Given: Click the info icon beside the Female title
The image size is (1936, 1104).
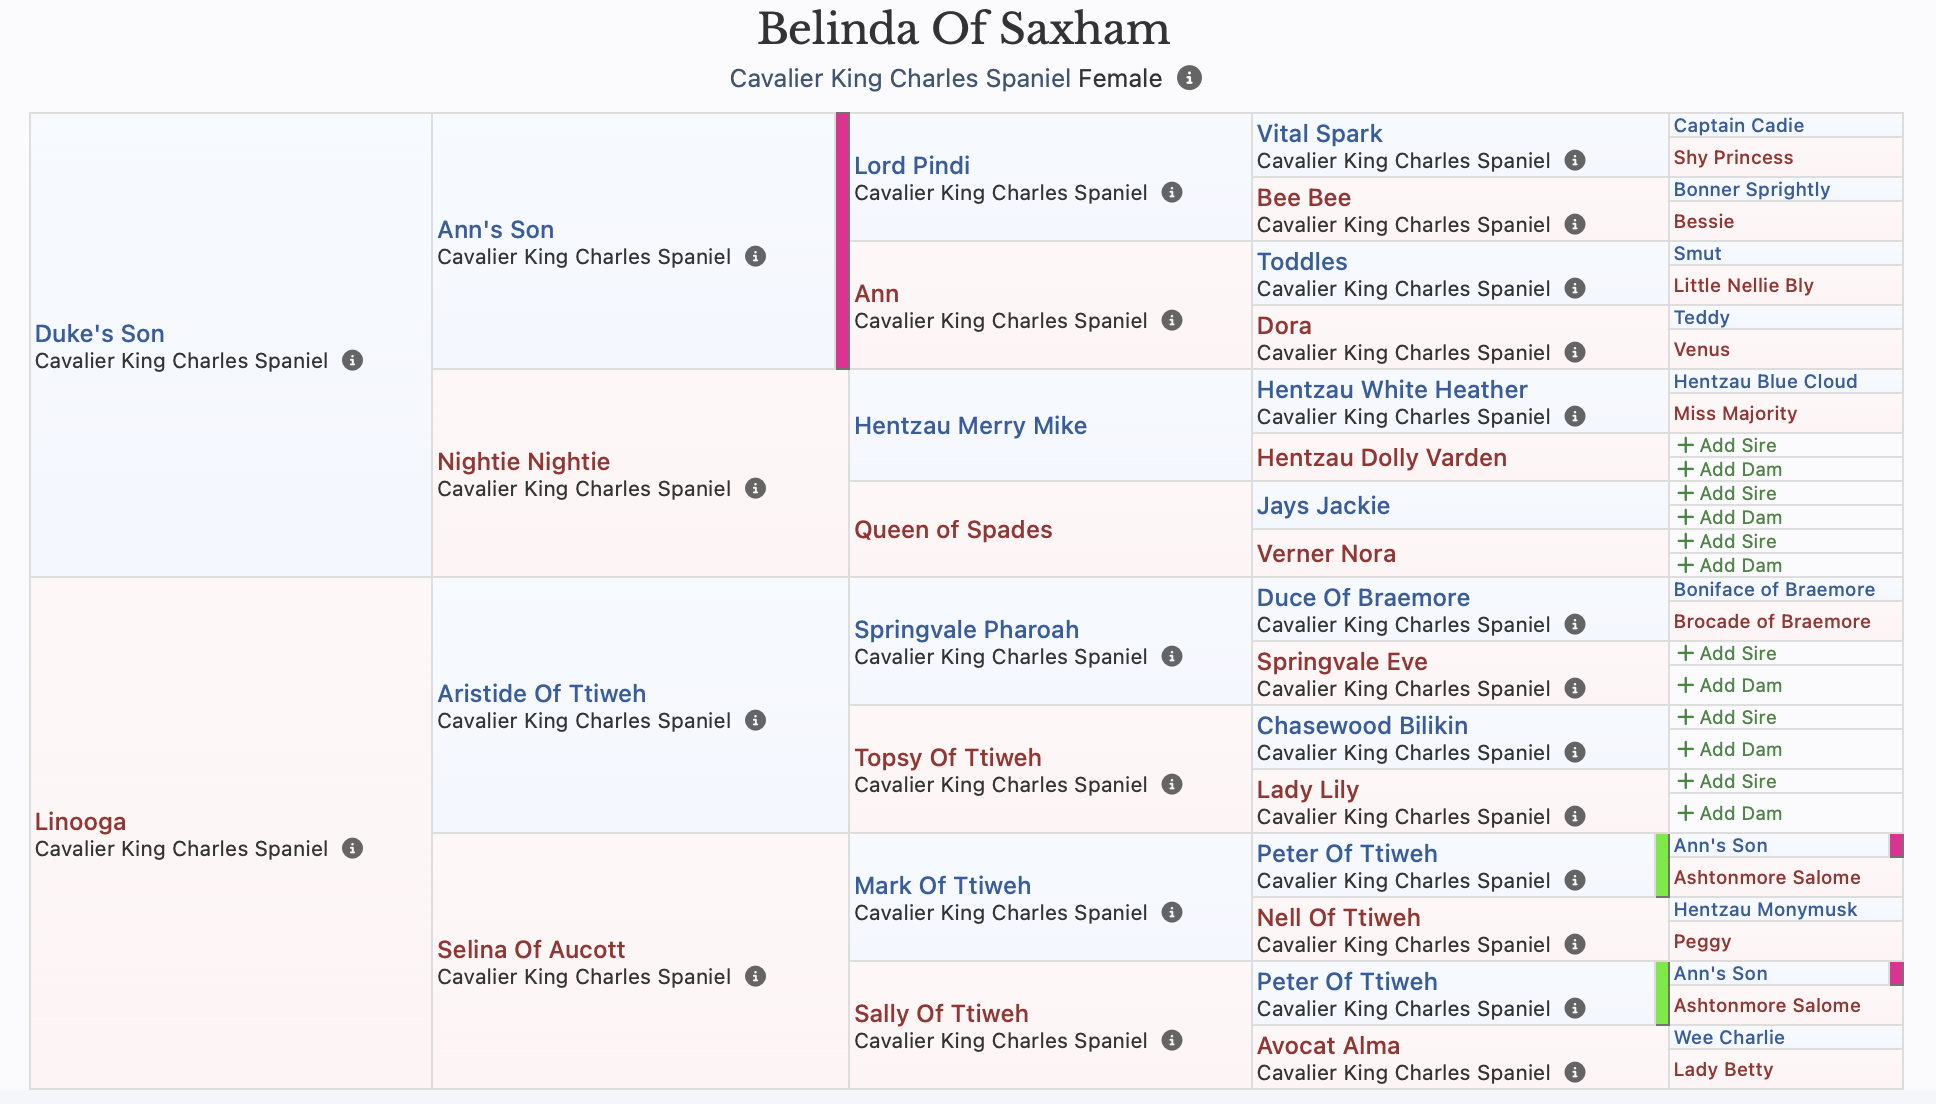Looking at the screenshot, I should point(1189,78).
